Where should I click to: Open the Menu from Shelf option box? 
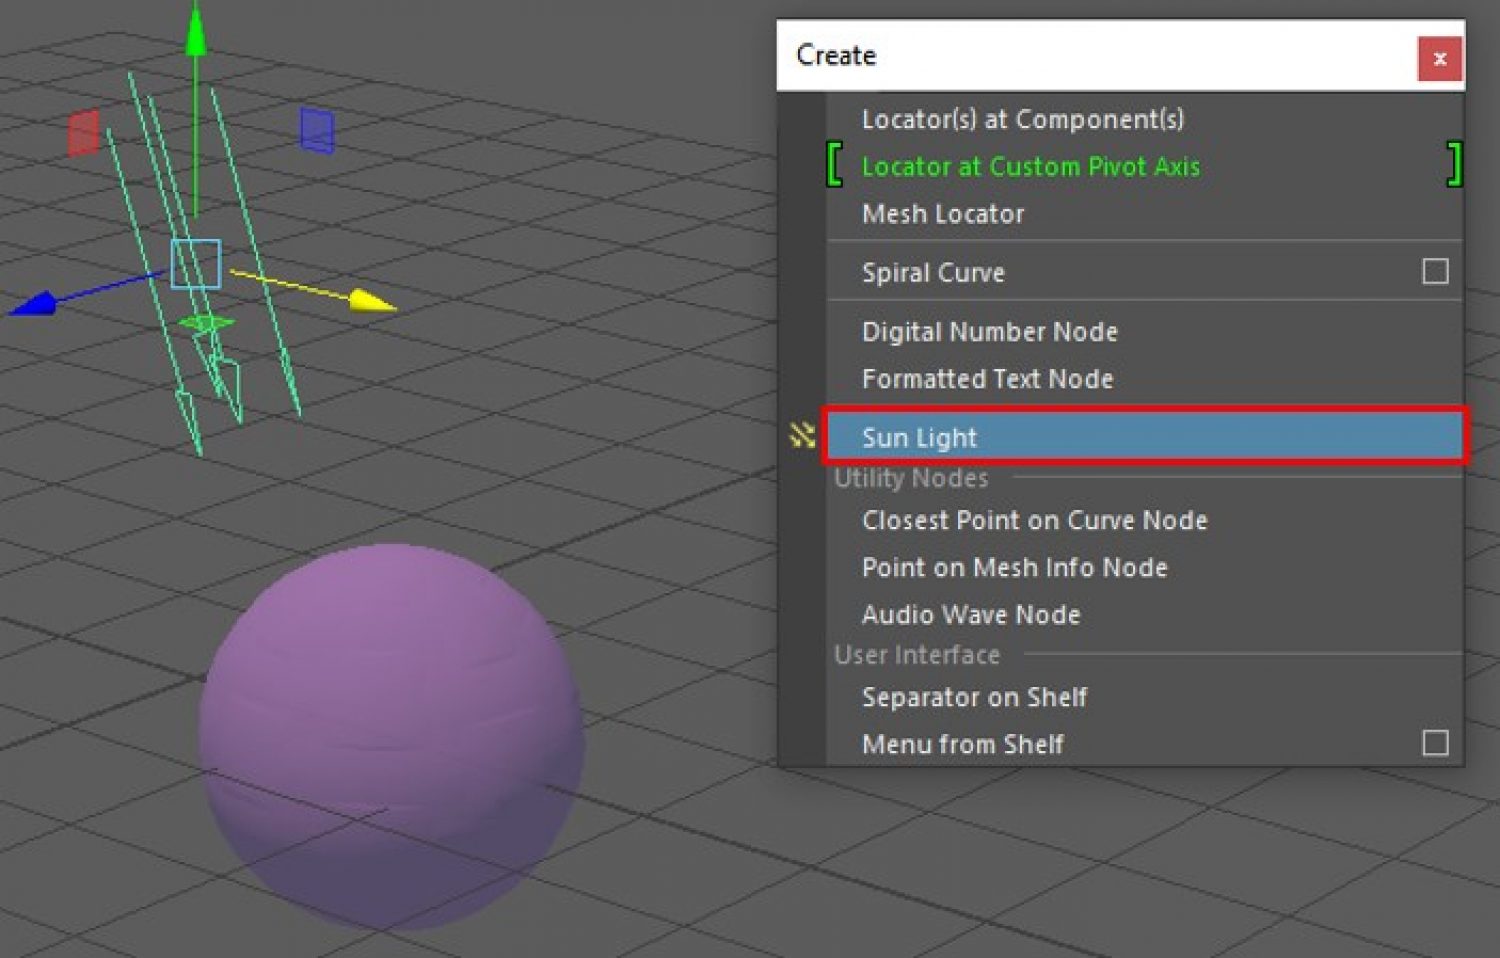click(x=1435, y=743)
